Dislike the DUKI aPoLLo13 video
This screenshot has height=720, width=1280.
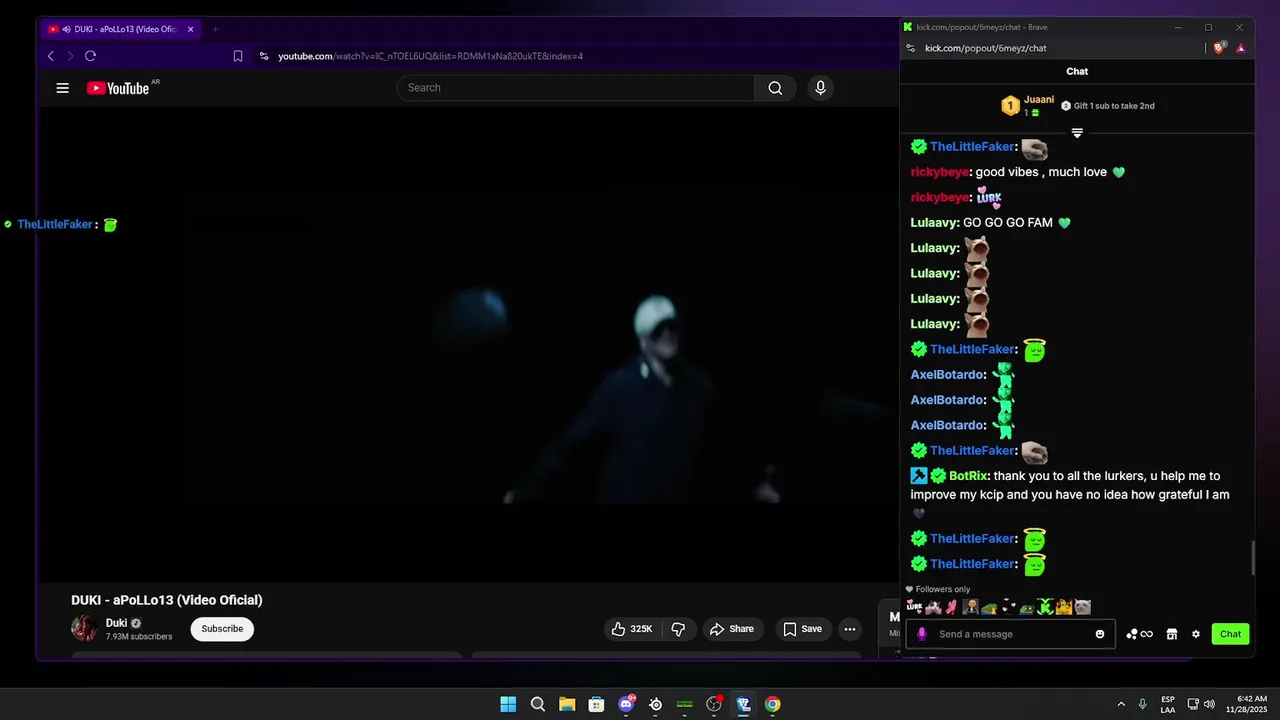[x=678, y=629]
